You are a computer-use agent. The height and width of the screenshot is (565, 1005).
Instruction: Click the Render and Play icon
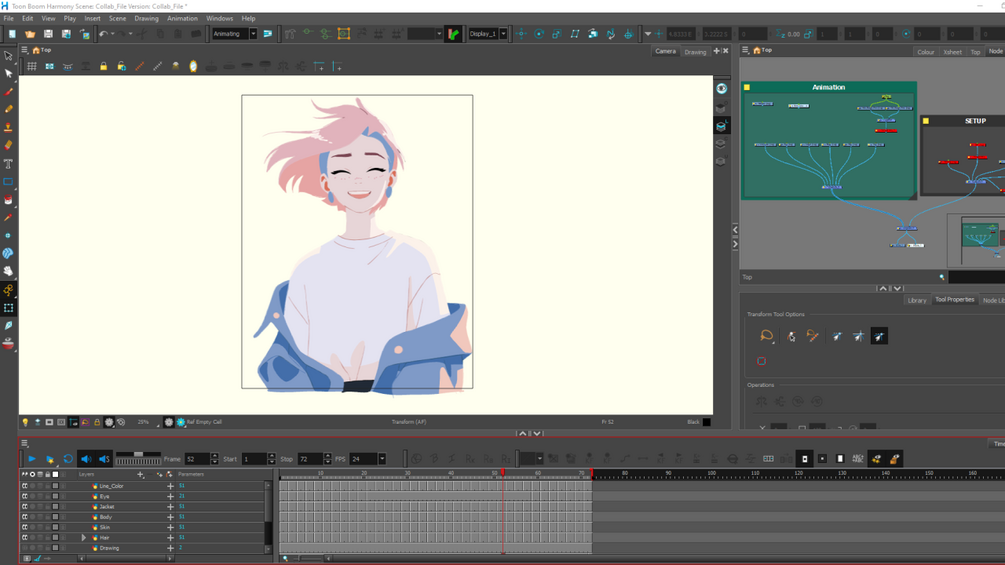point(49,459)
